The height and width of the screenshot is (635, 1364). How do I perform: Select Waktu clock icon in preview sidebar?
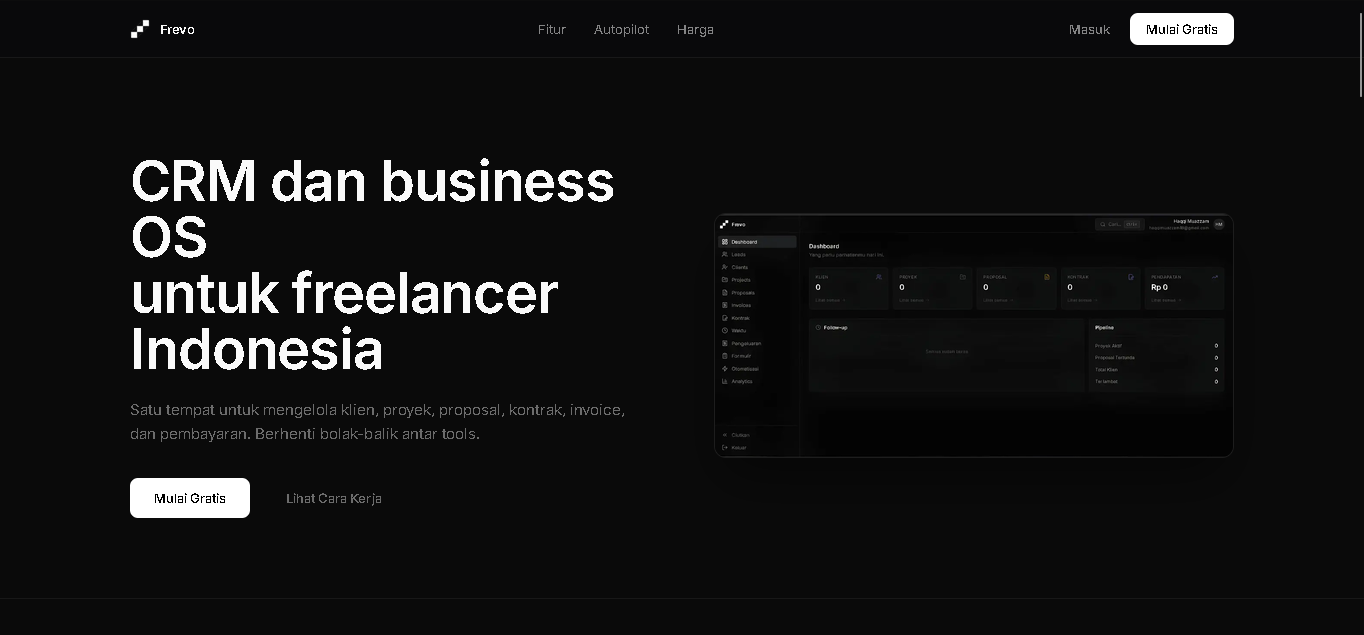724,330
